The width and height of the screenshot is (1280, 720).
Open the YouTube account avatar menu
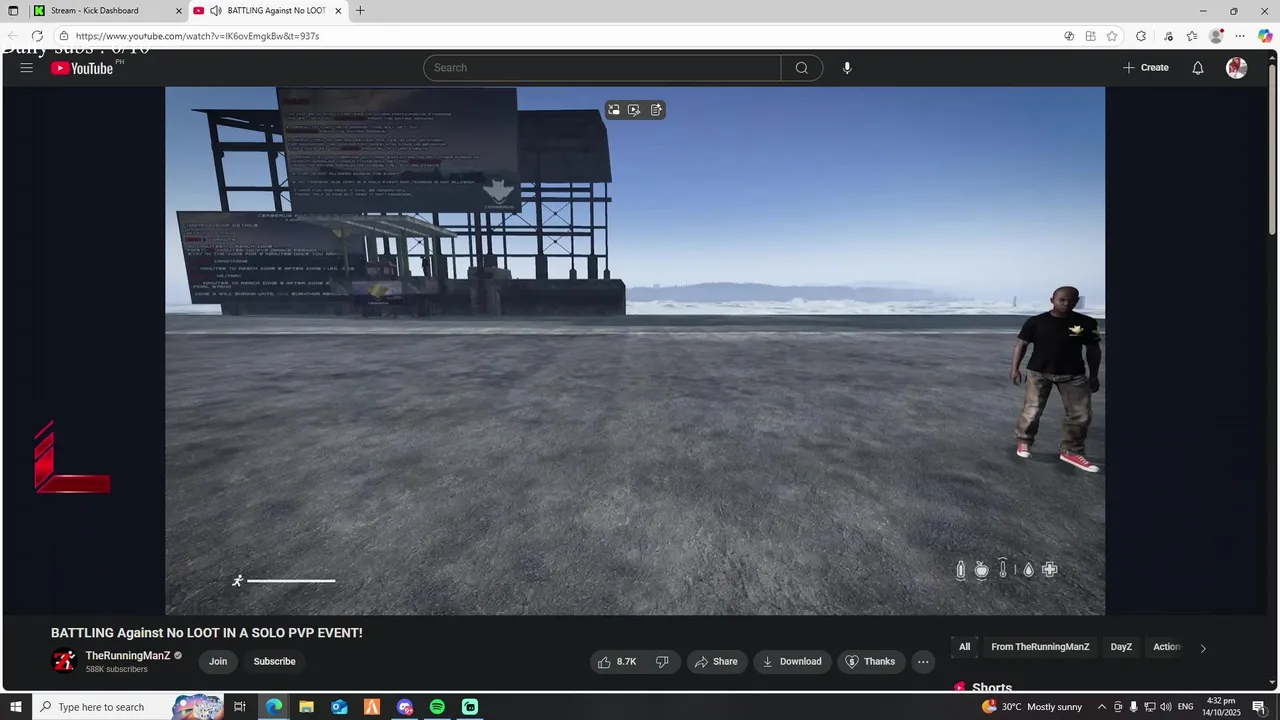pos(1237,68)
